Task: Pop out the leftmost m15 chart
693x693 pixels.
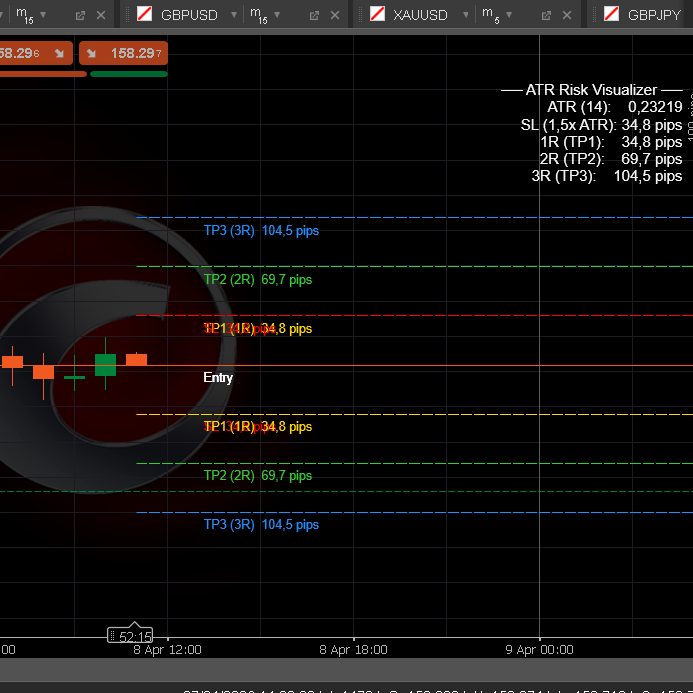Action: click(x=81, y=15)
